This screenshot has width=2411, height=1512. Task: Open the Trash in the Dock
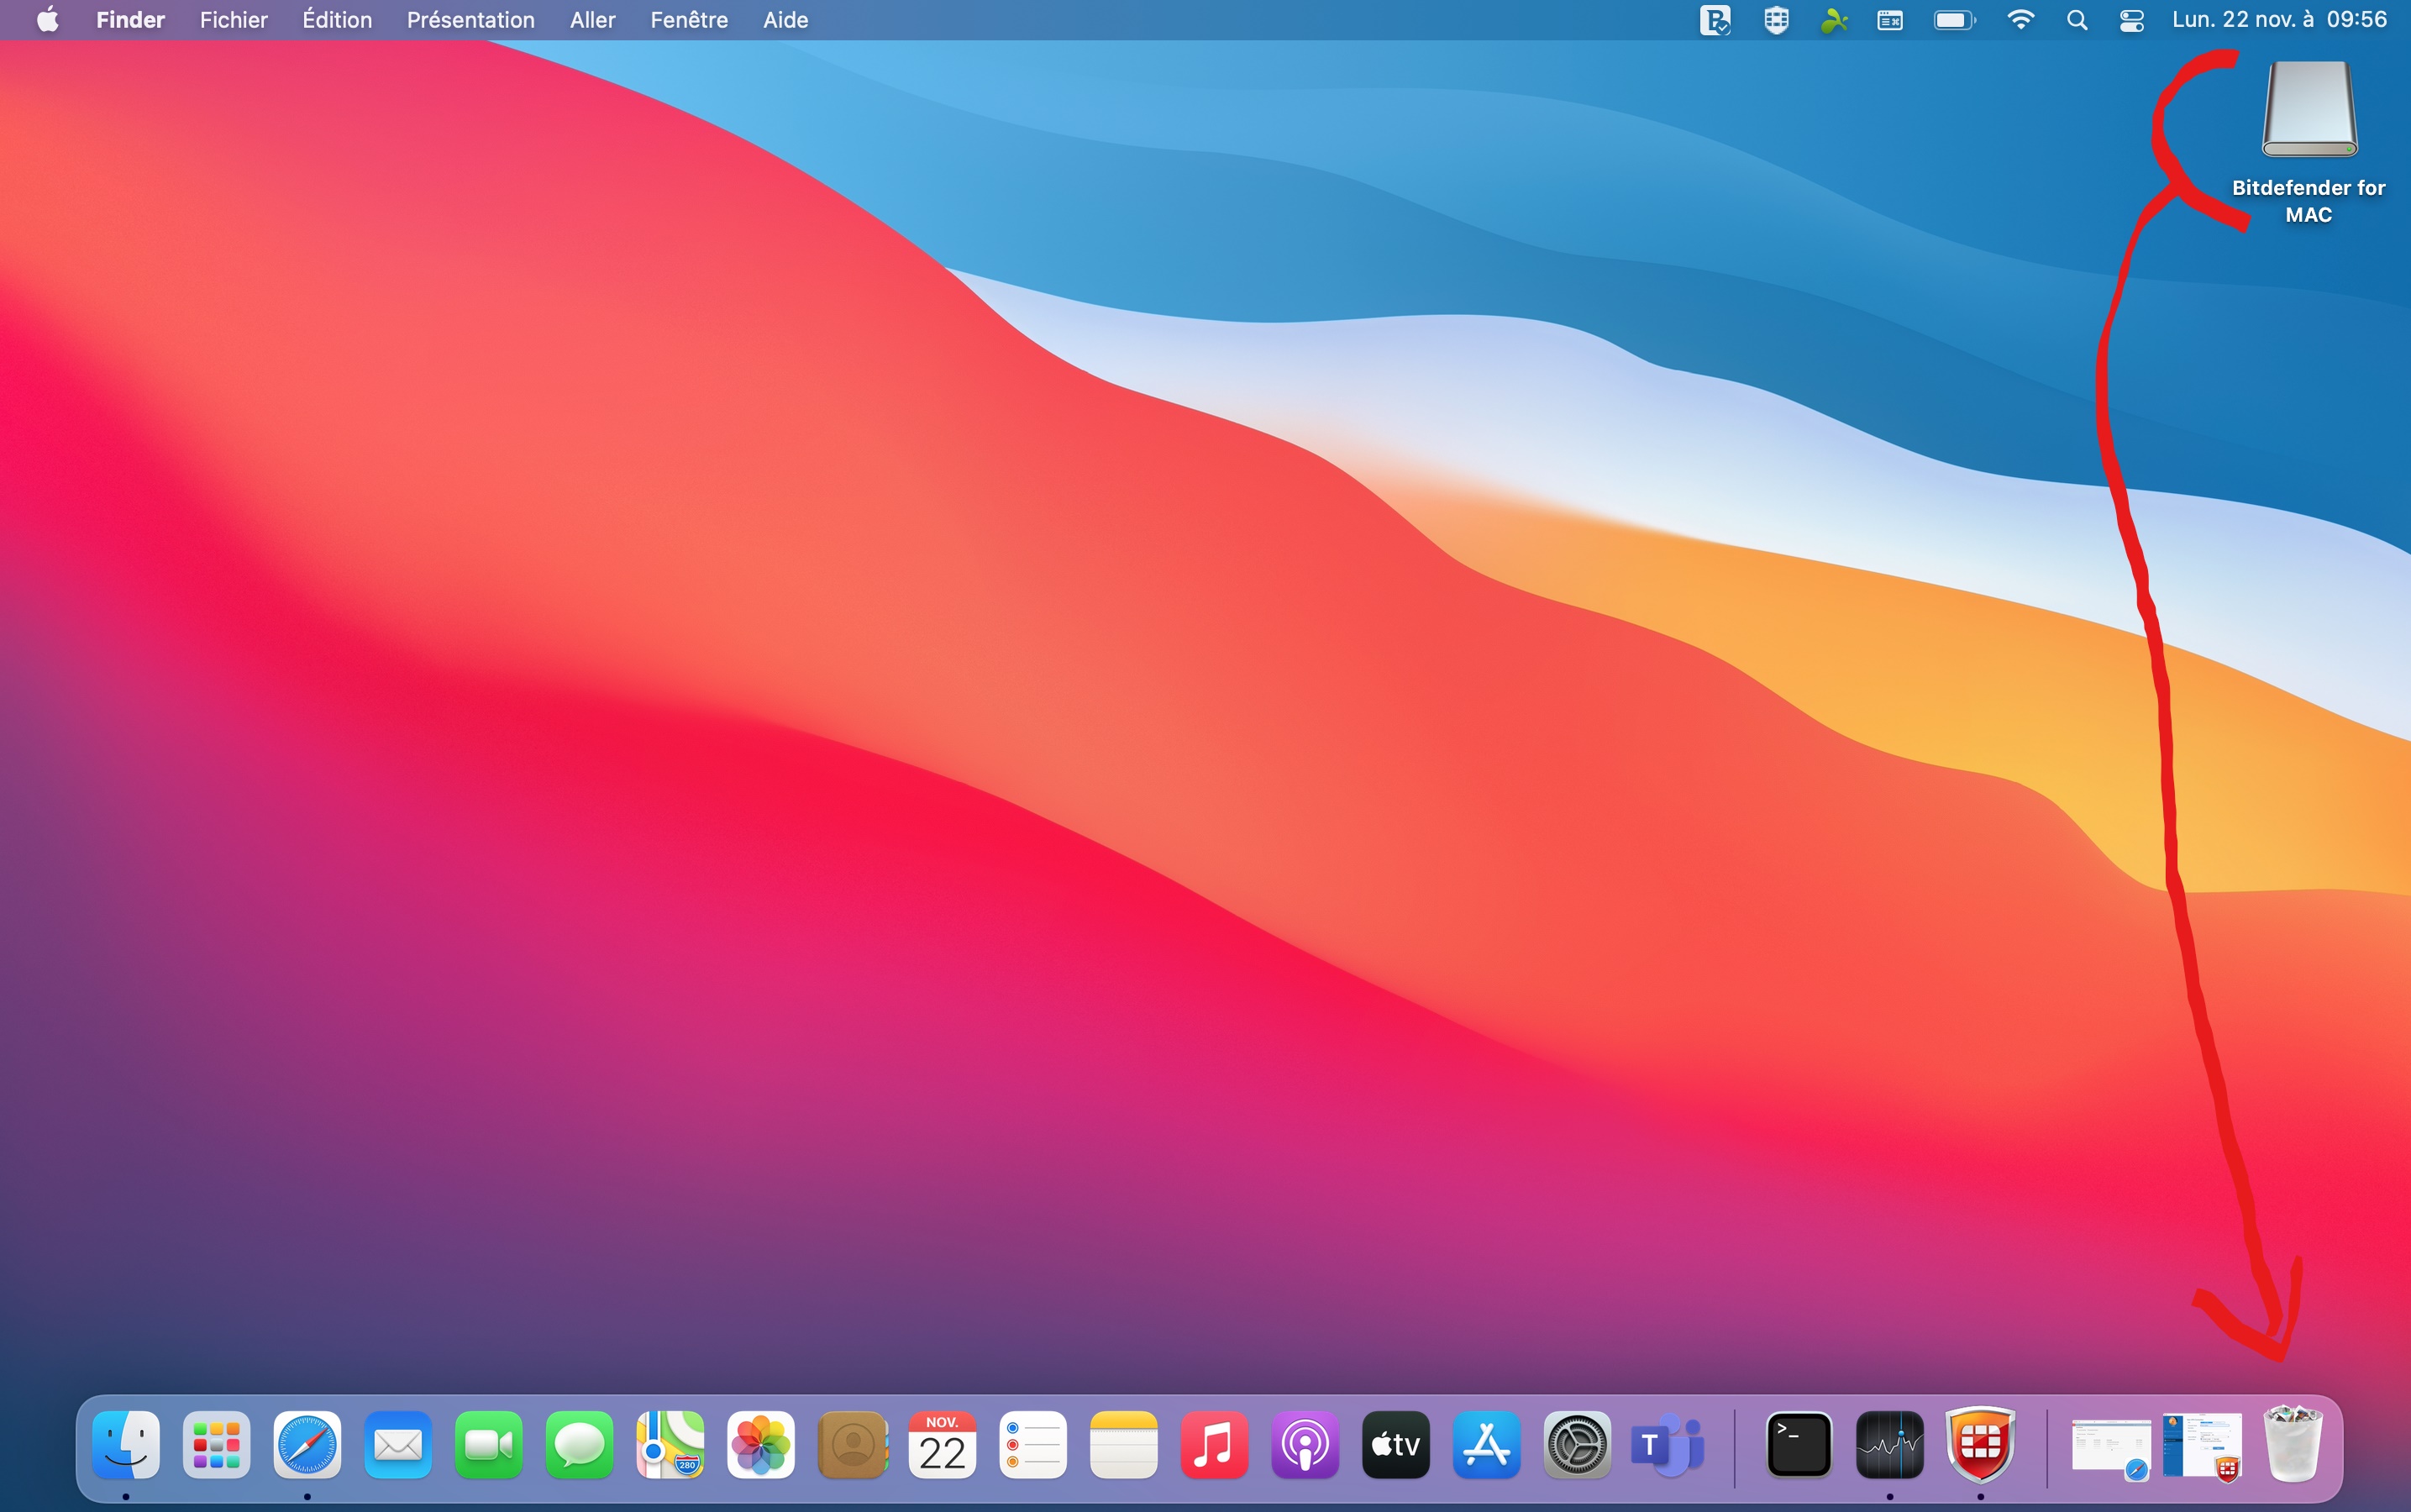click(2293, 1445)
